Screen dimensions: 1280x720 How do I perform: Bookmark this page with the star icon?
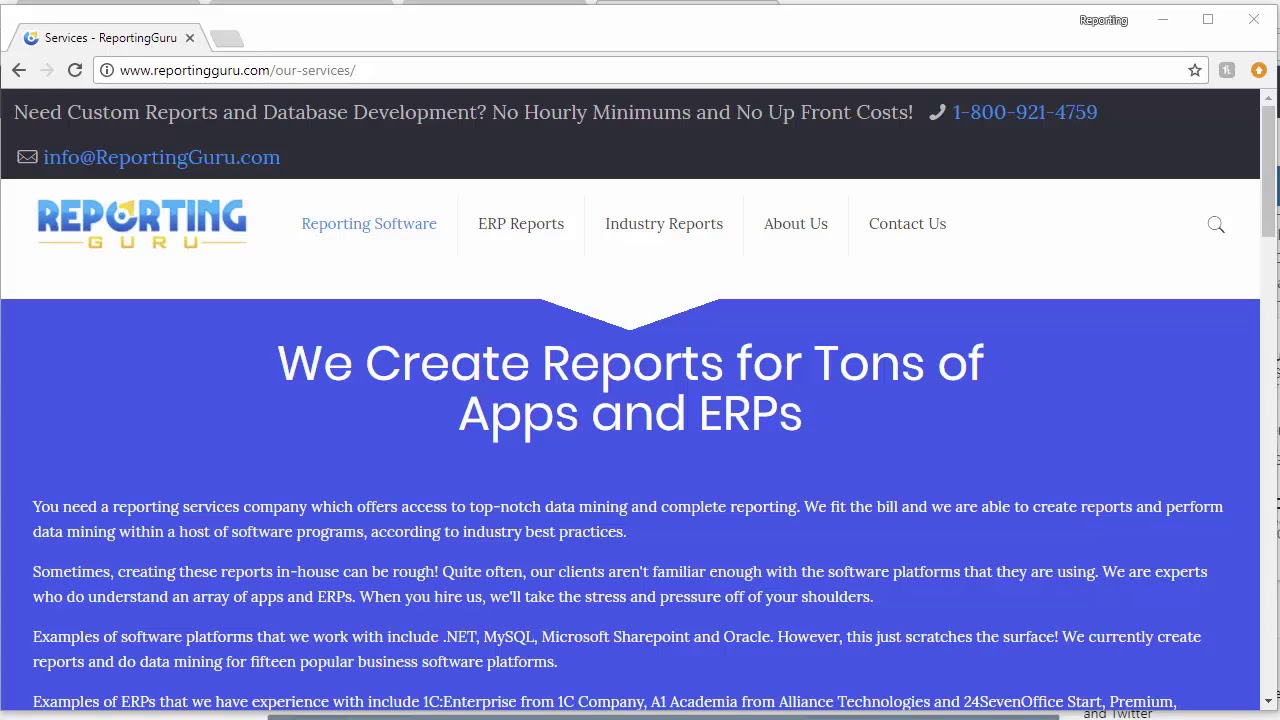click(x=1194, y=70)
